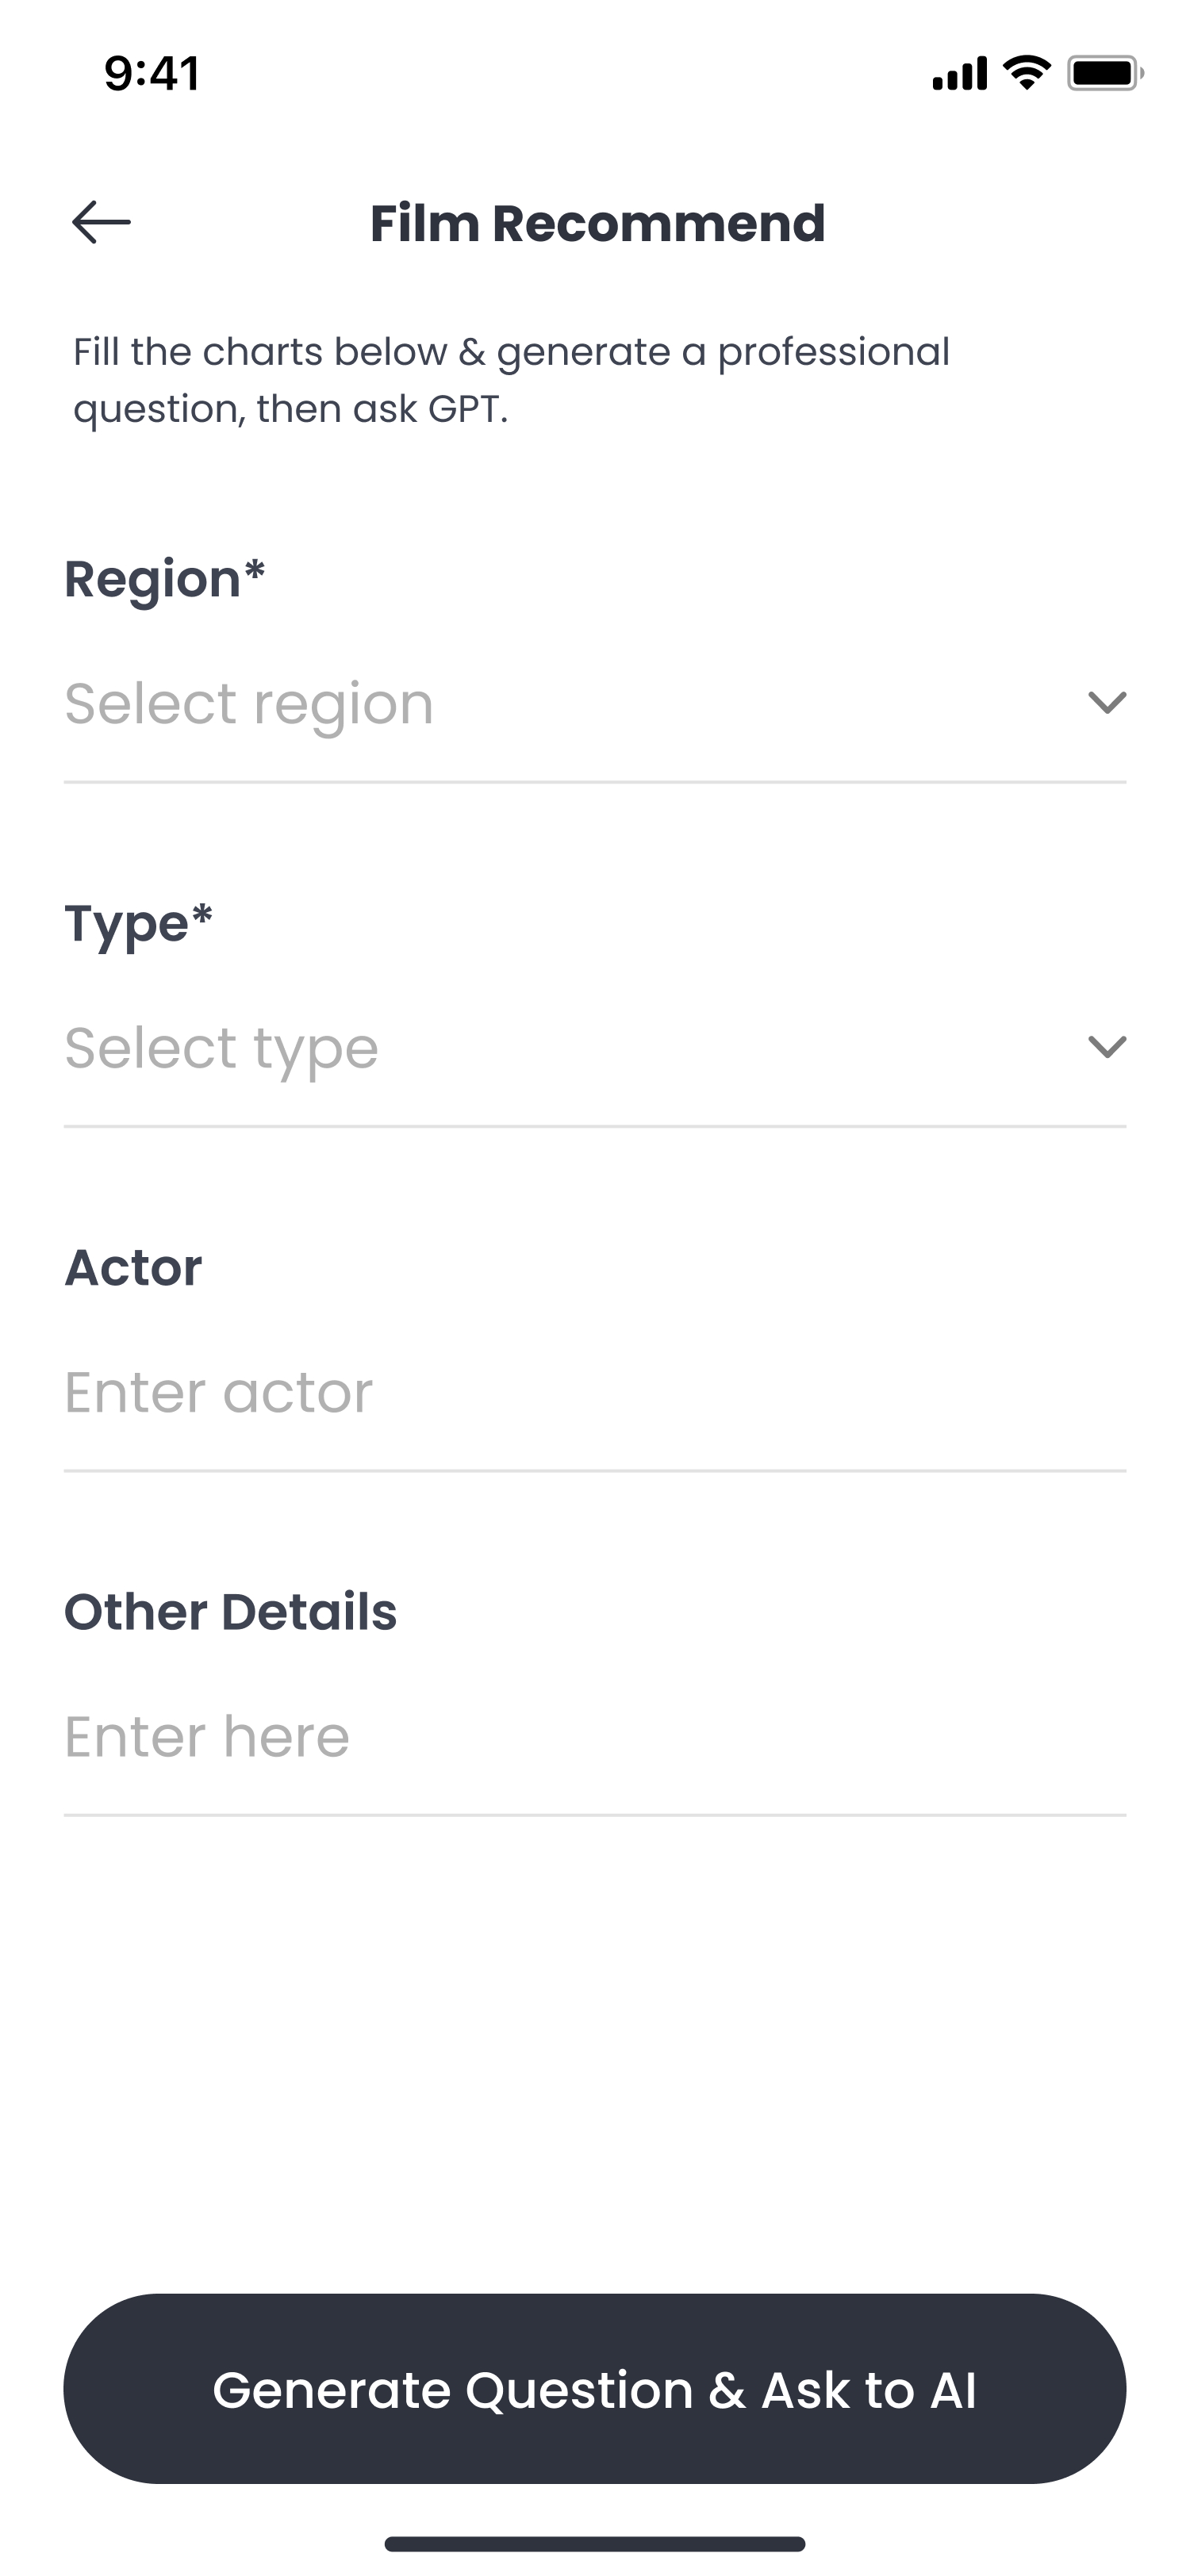
Task: Tap the back arrow icon
Action: (101, 222)
